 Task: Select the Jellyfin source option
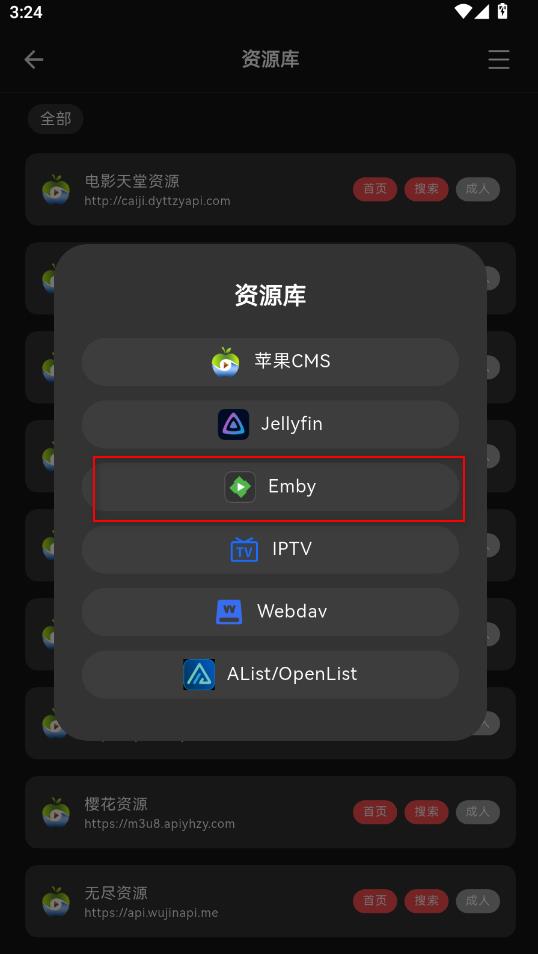point(270,424)
